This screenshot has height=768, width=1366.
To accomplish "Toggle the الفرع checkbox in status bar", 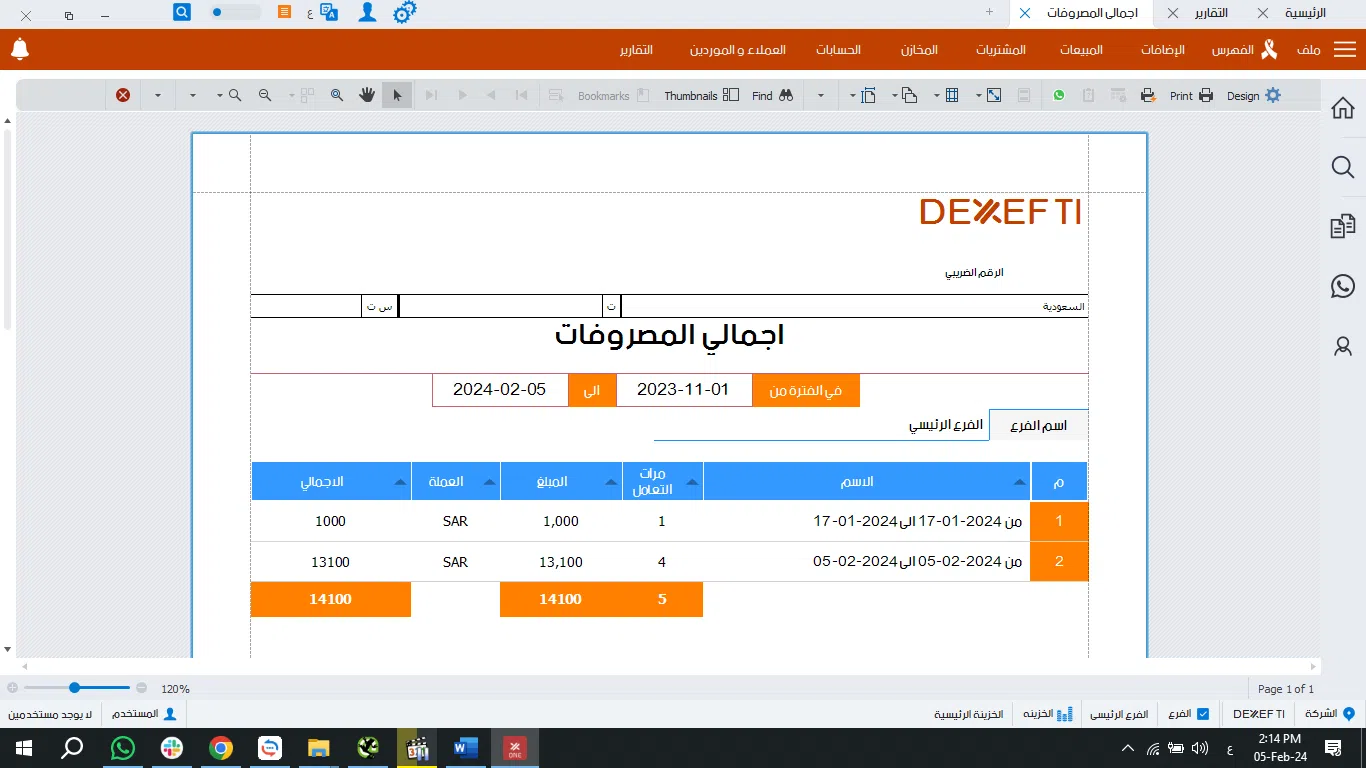I will pyautogui.click(x=1203, y=714).
